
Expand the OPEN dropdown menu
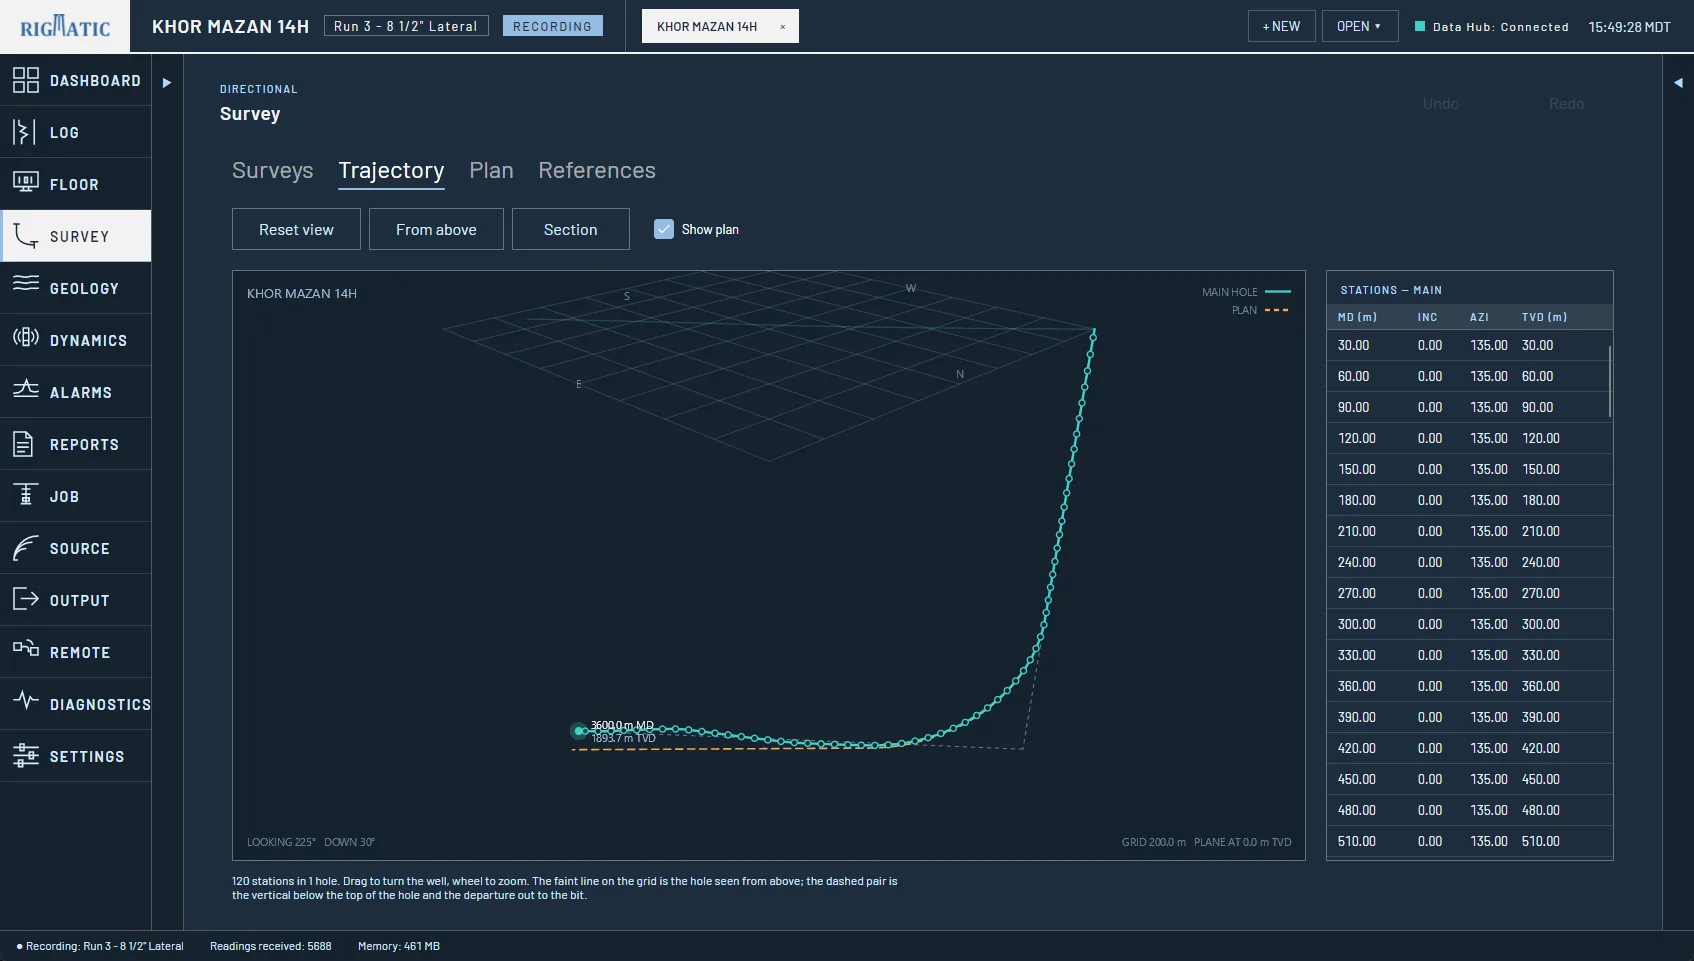coord(1359,26)
